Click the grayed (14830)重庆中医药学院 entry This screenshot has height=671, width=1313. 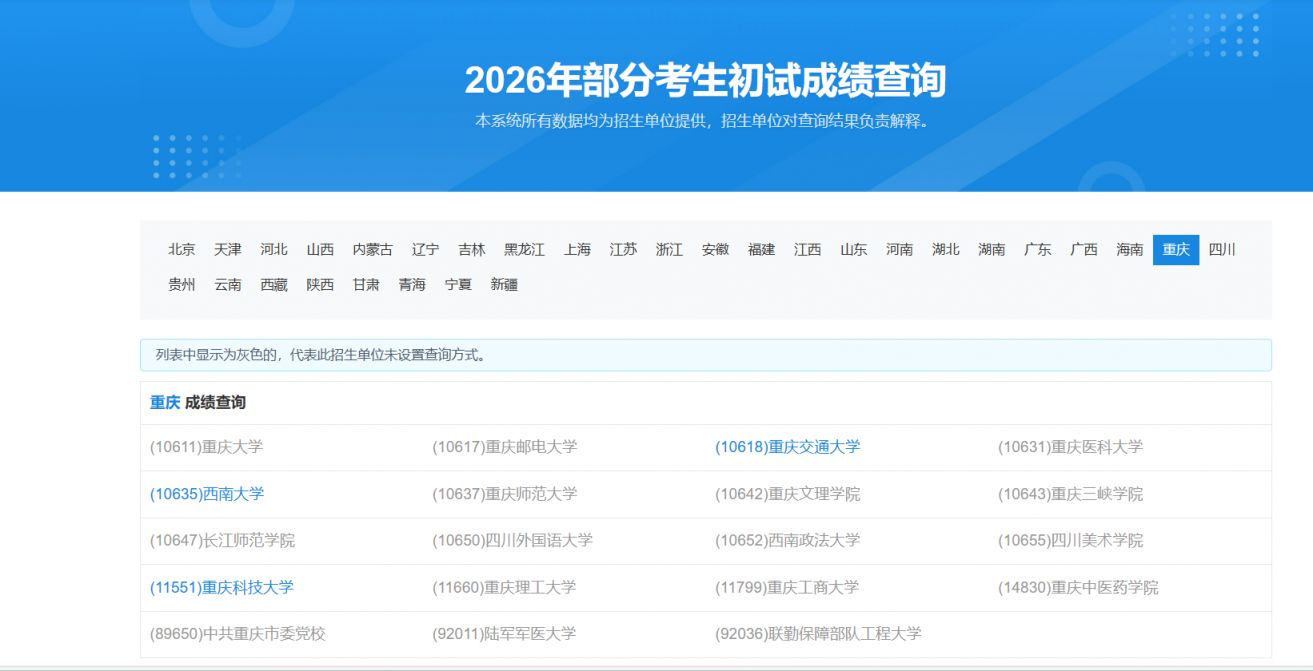tap(1078, 587)
